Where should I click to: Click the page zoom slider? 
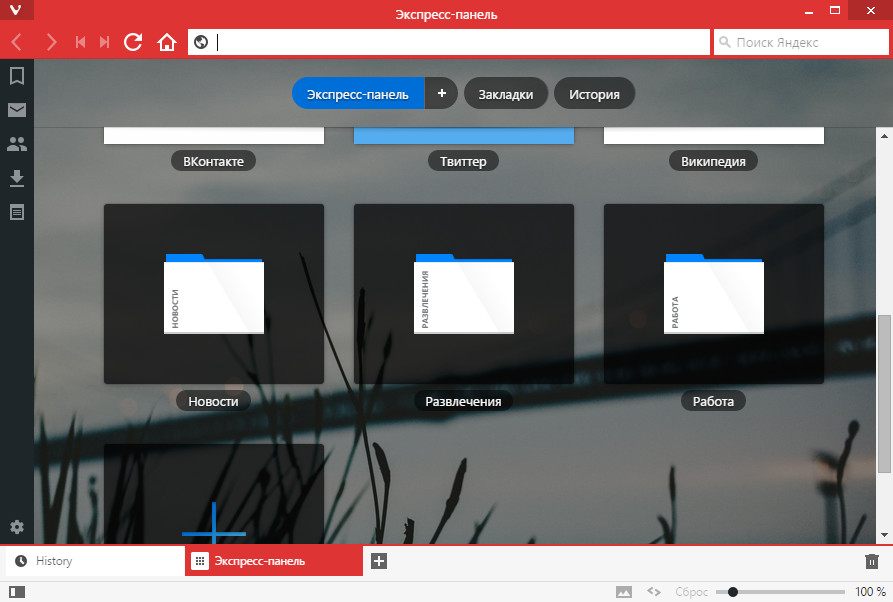[780, 592]
